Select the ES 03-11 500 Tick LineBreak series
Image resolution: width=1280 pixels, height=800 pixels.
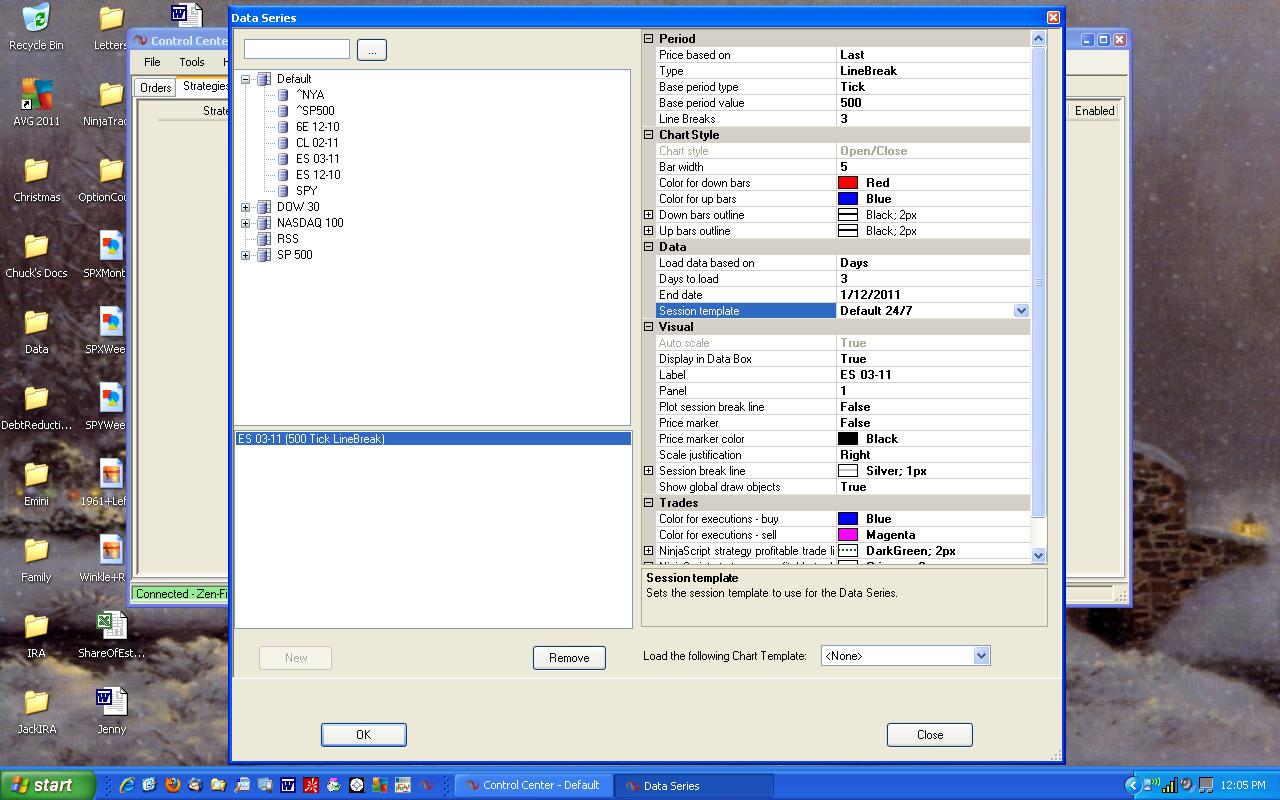click(433, 439)
